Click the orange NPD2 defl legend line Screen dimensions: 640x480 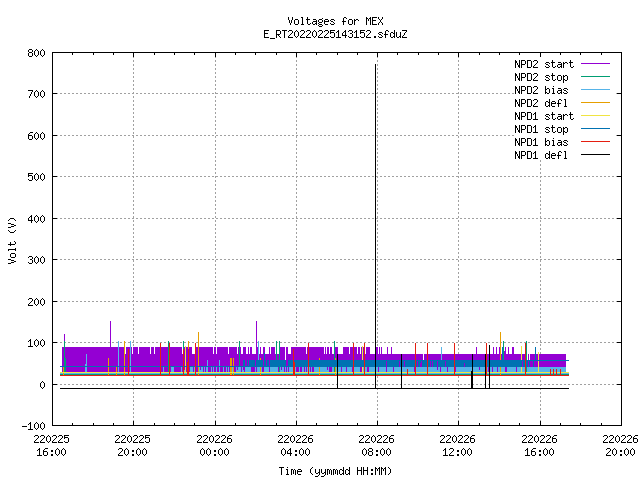point(595,102)
